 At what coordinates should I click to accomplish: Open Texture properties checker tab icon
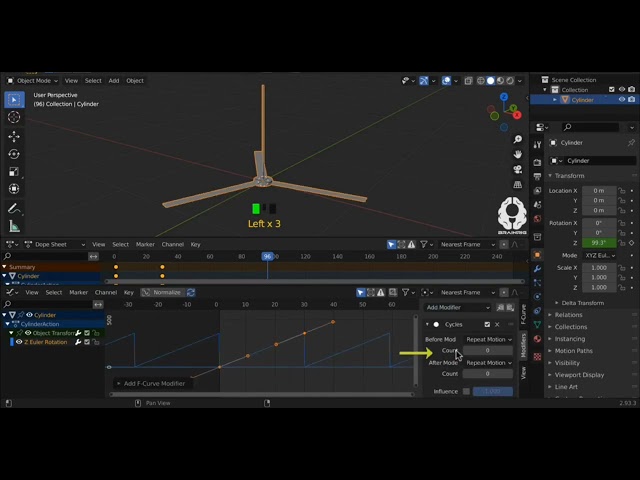point(537,356)
